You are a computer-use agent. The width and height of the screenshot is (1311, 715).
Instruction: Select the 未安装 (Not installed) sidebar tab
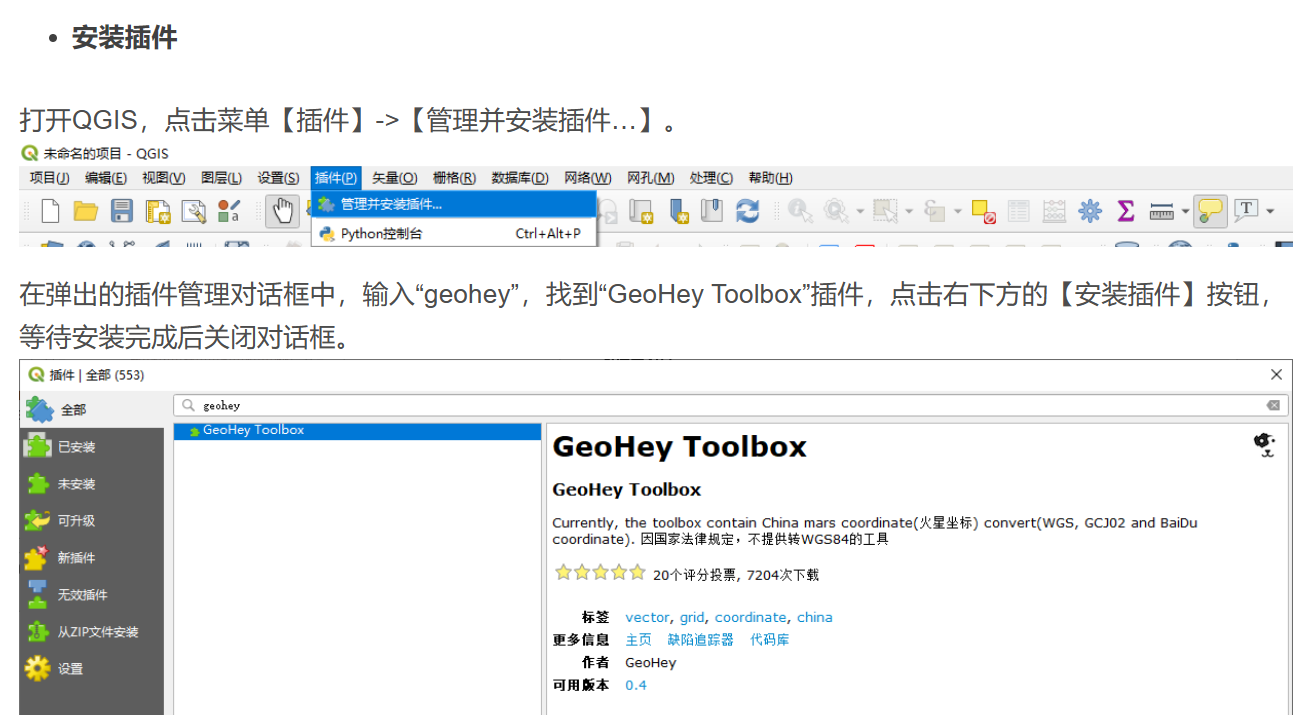point(91,484)
